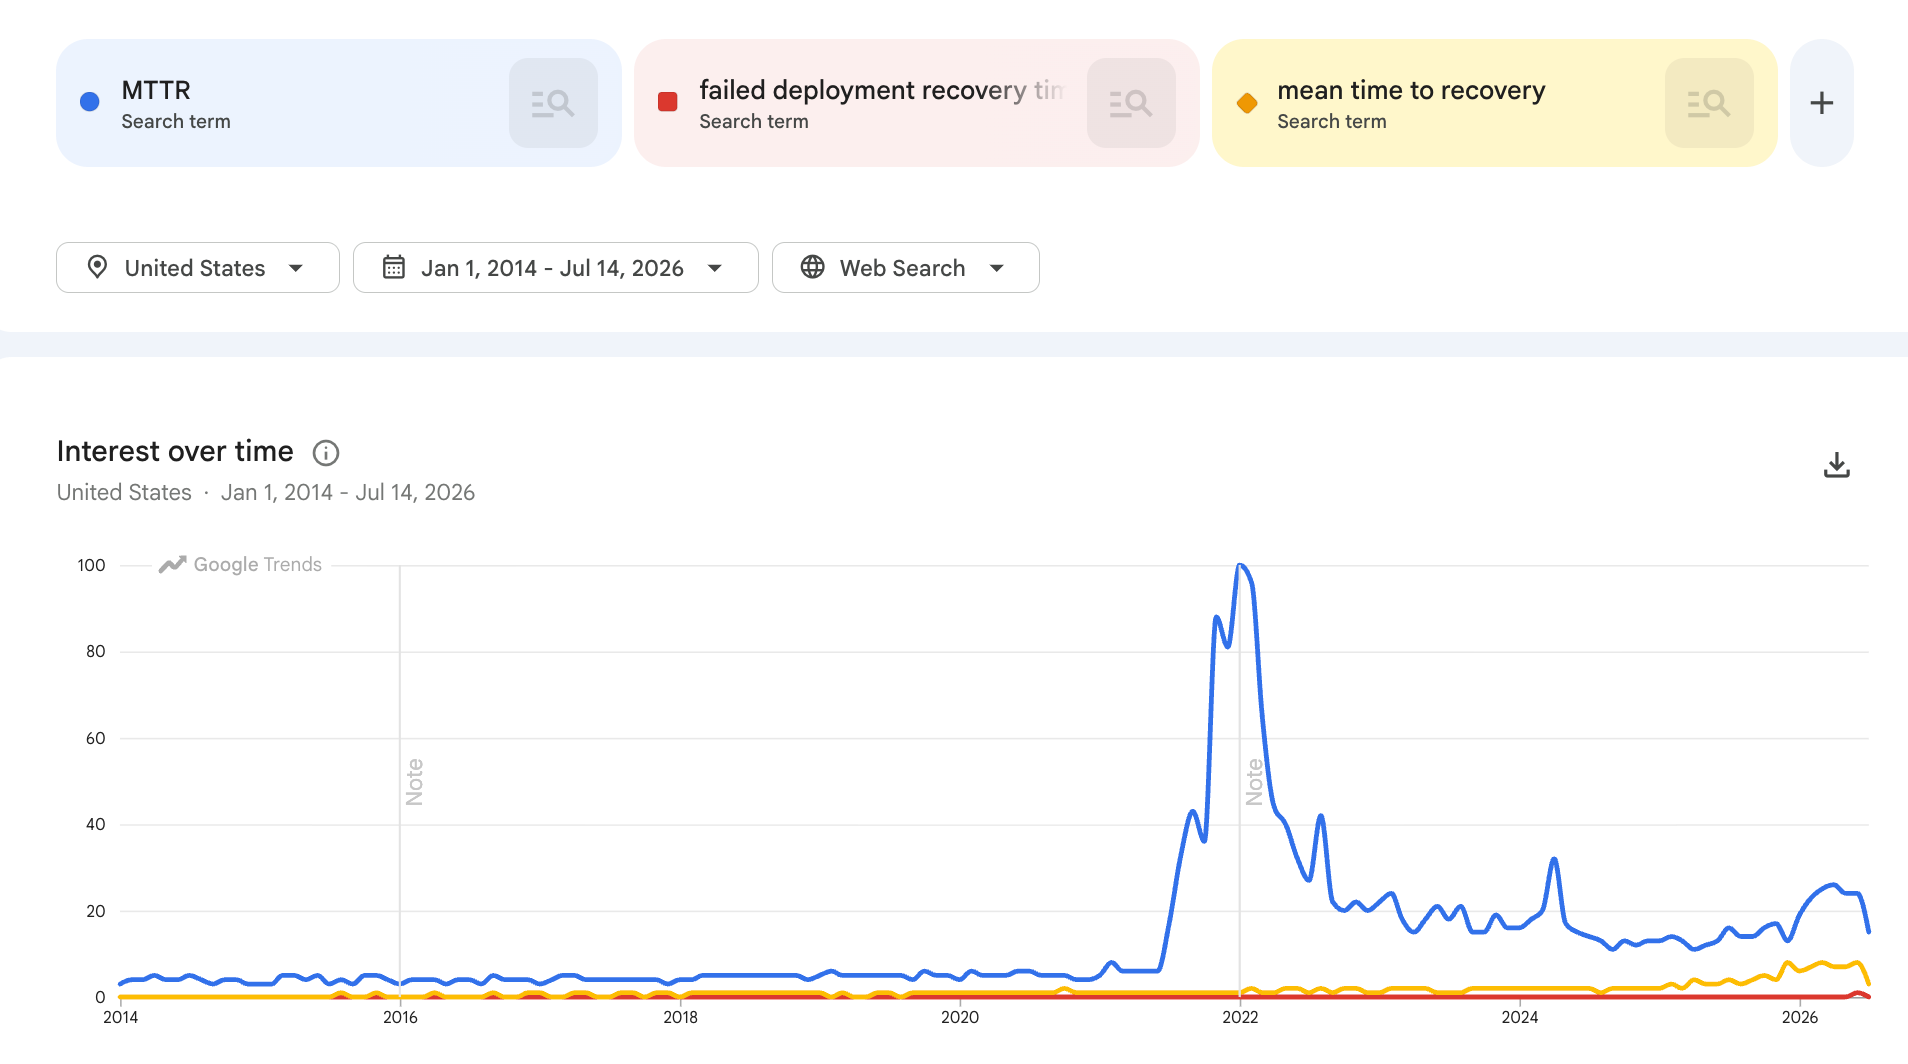
Task: Click the Note marker near 2022
Action: click(1254, 782)
